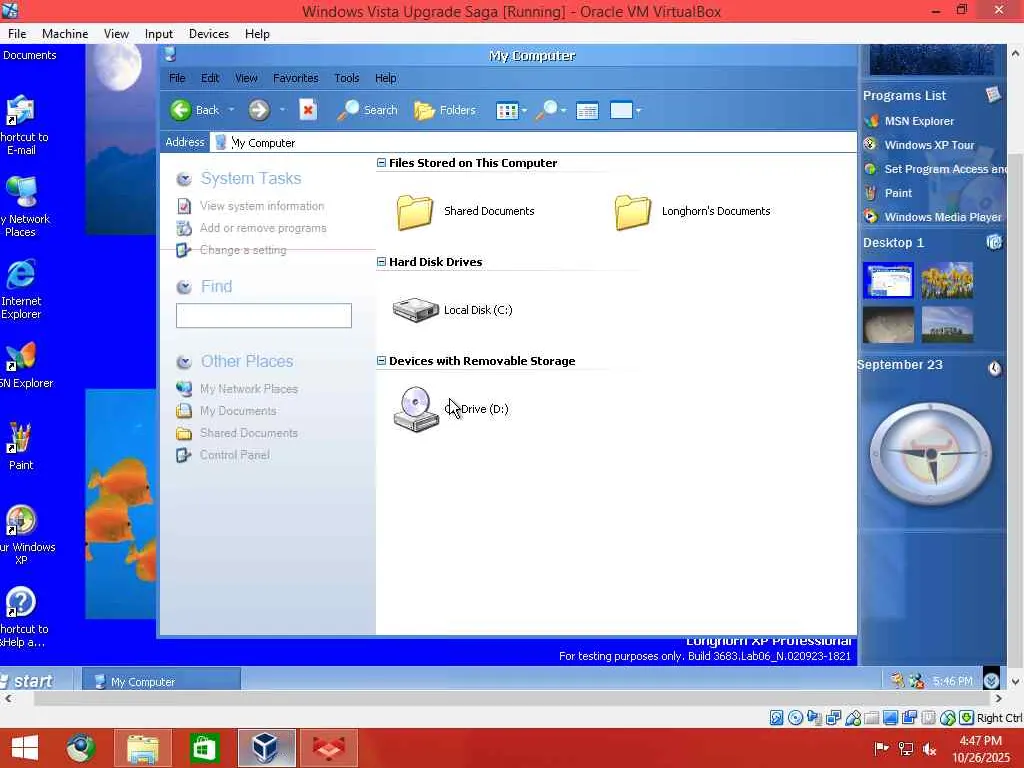Open Control Panel link in Other Places

click(x=234, y=455)
